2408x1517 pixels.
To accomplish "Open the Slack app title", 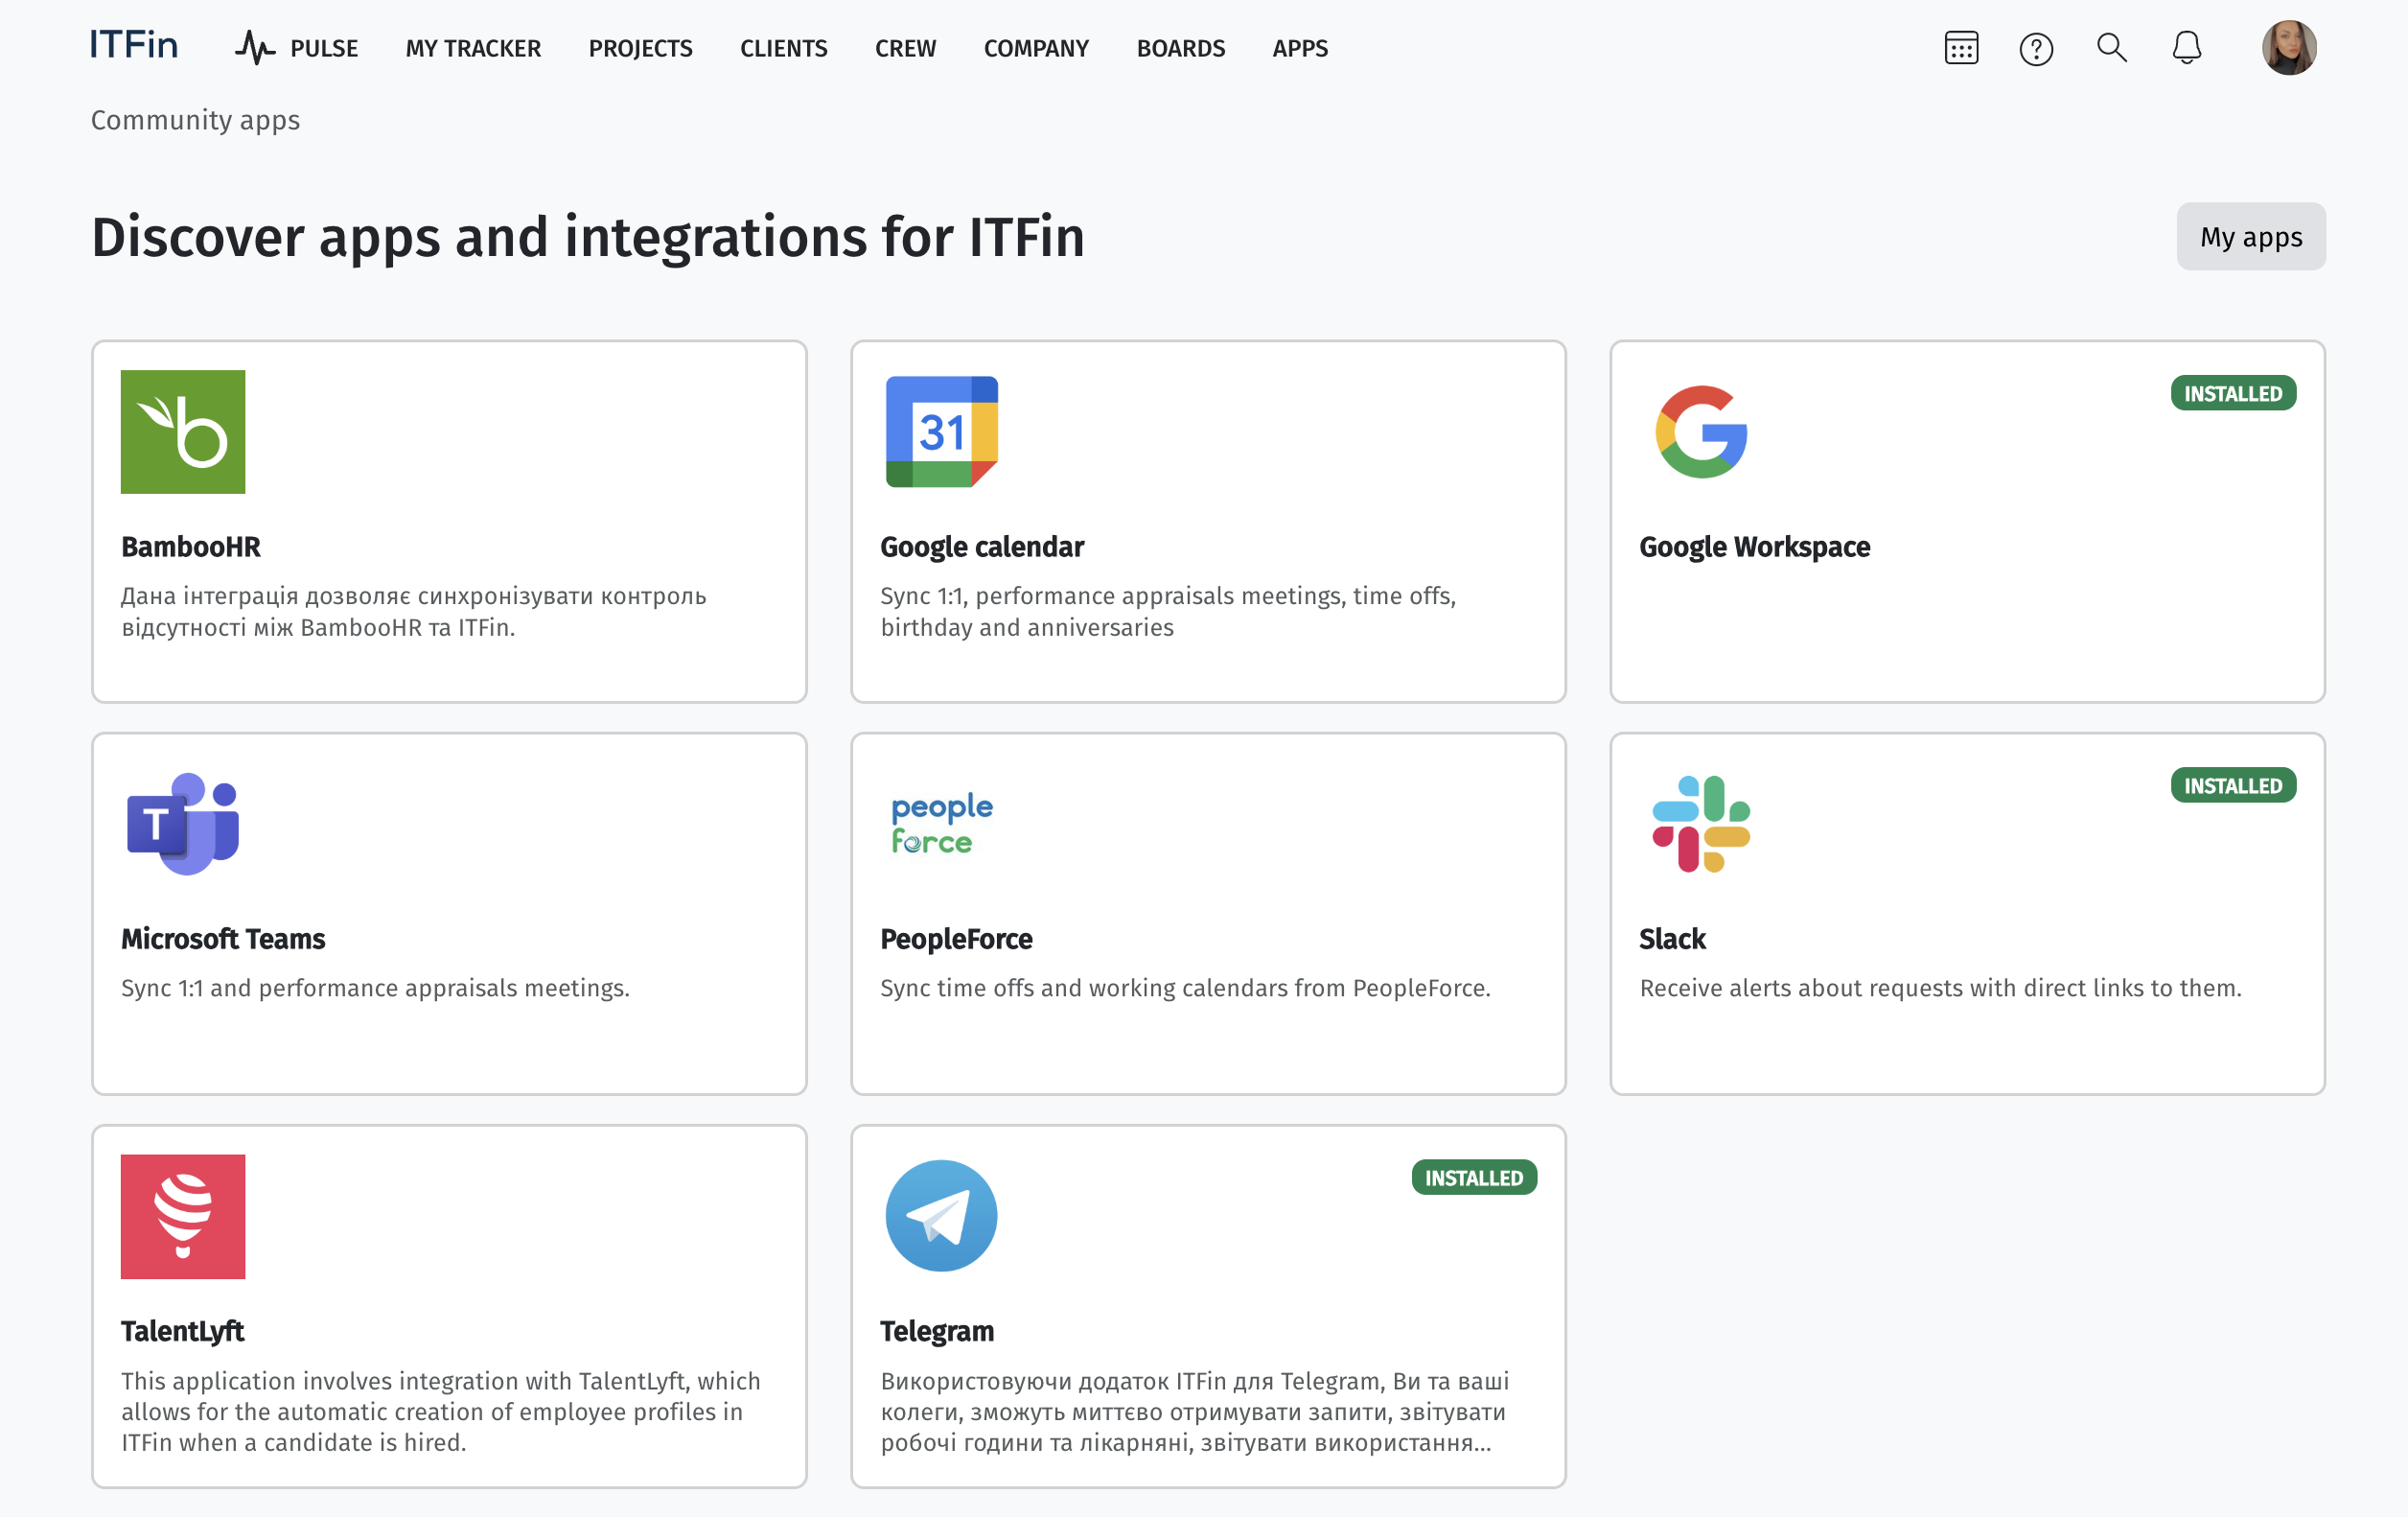I will pos(1672,939).
